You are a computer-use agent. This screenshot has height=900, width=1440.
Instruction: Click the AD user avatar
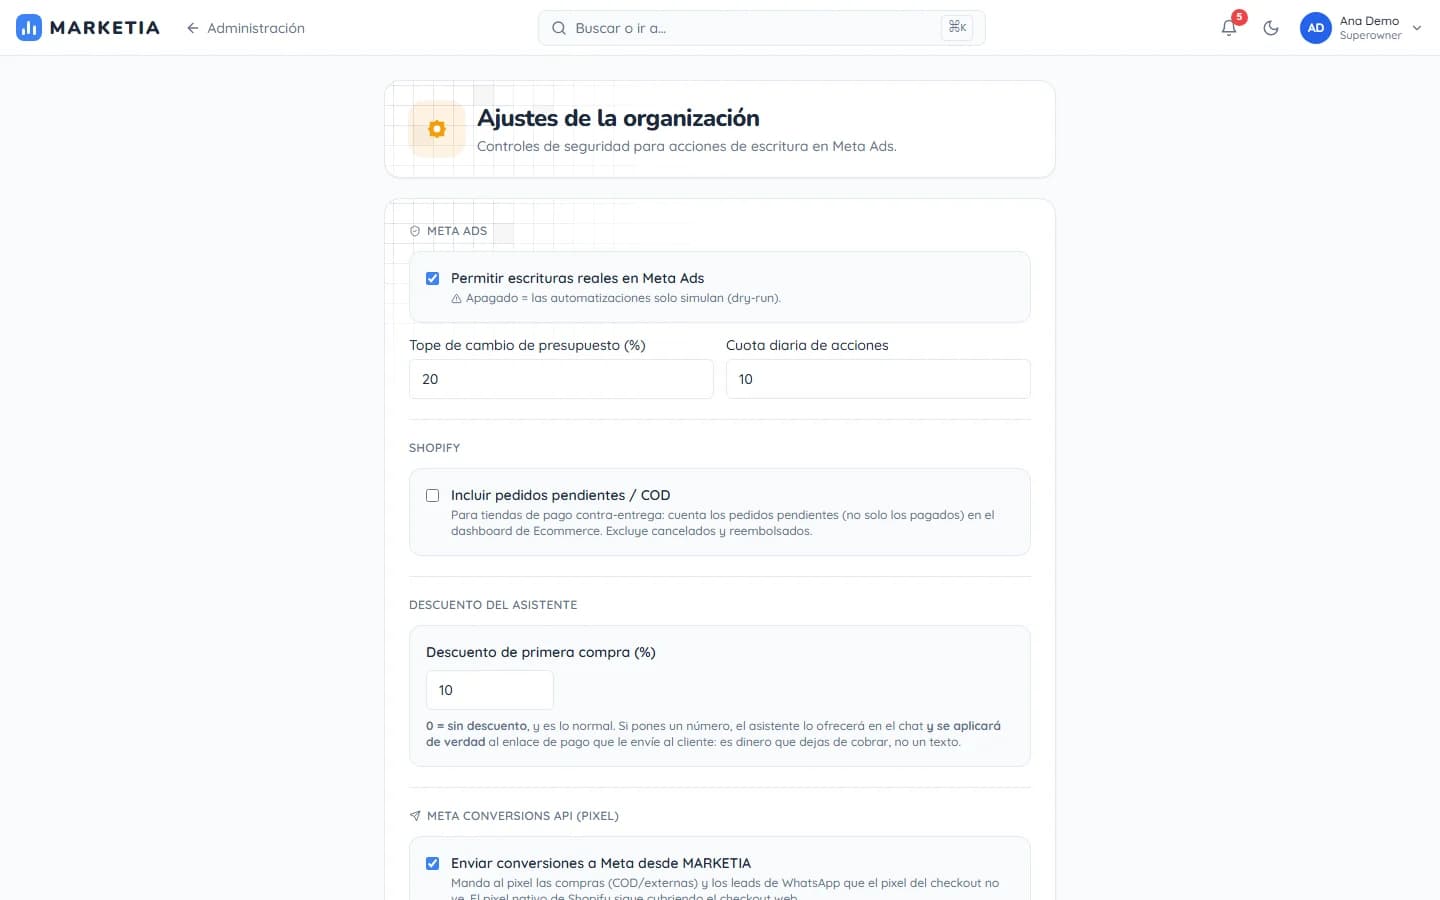pos(1316,28)
